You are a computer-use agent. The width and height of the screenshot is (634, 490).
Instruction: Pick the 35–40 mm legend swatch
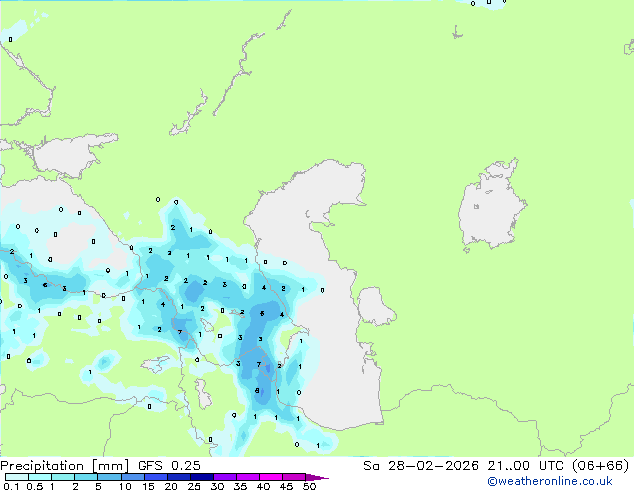[x=248, y=477]
